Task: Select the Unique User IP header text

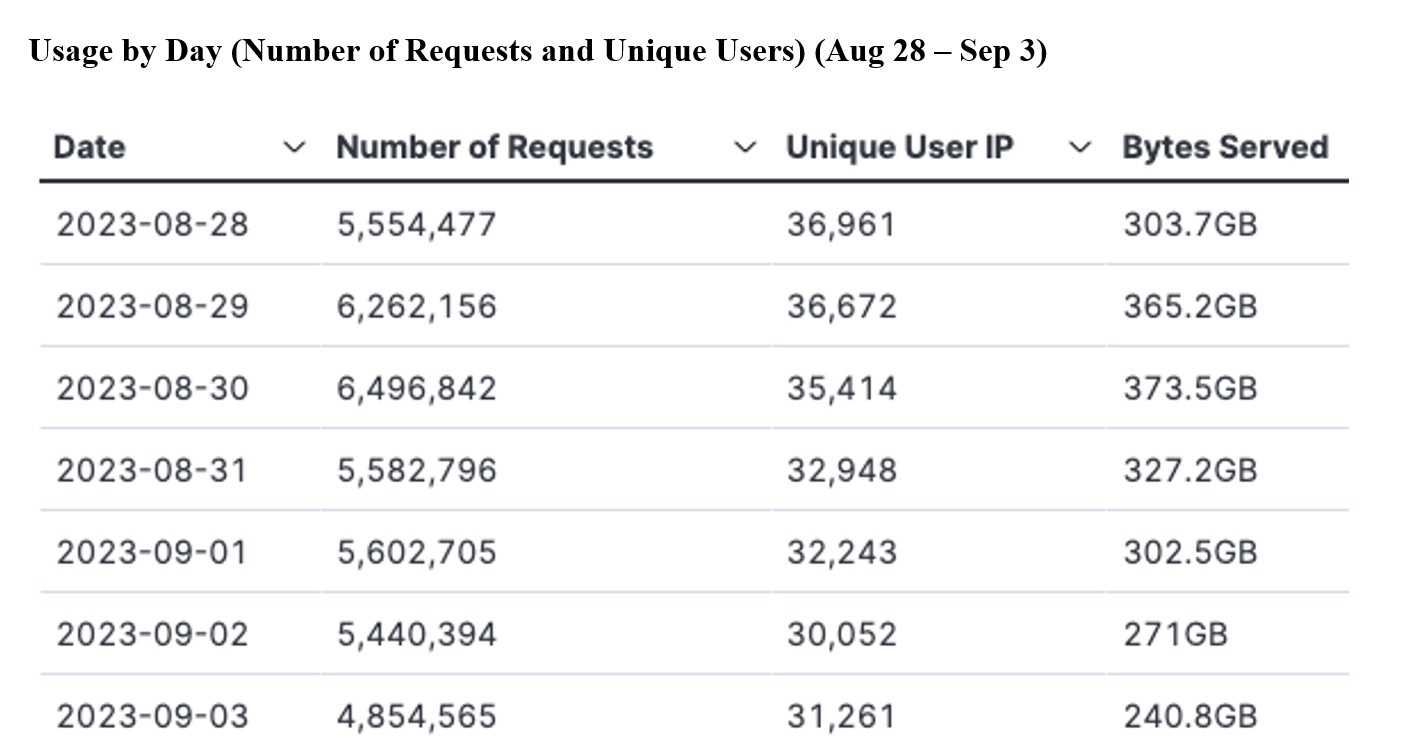Action: pyautogui.click(x=900, y=147)
